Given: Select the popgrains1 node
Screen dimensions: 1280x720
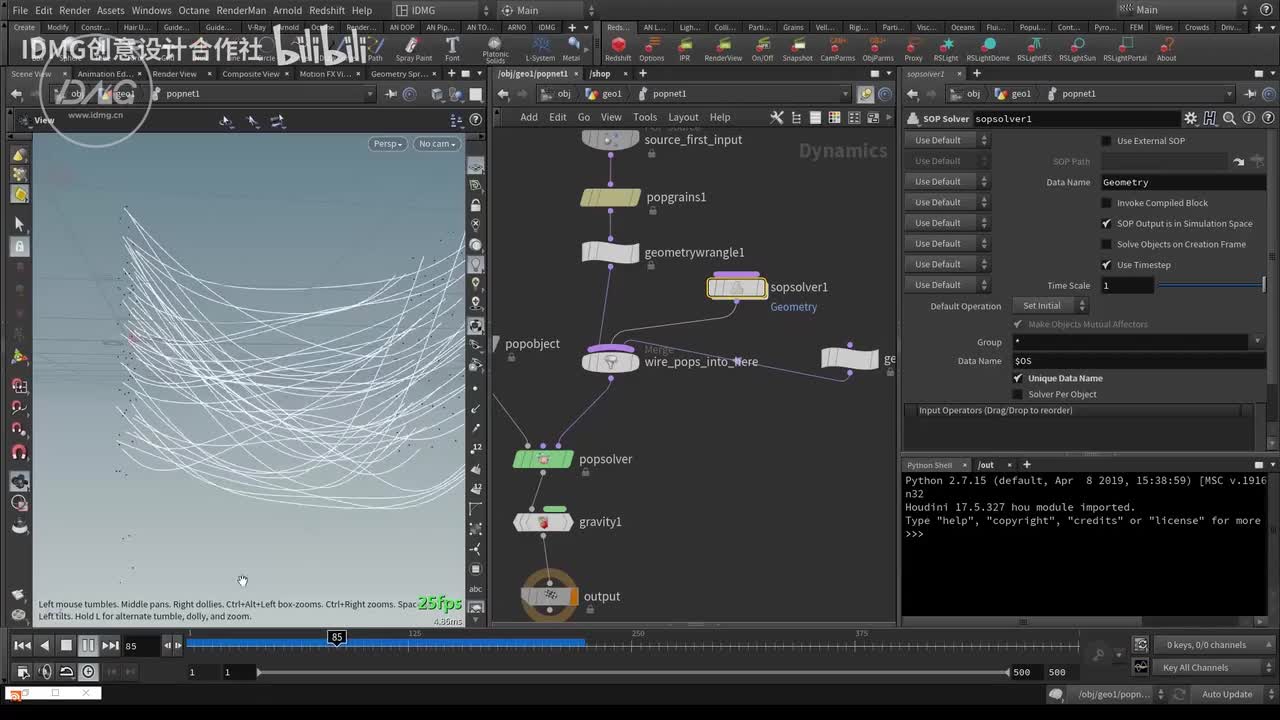Looking at the screenshot, I should coord(610,197).
